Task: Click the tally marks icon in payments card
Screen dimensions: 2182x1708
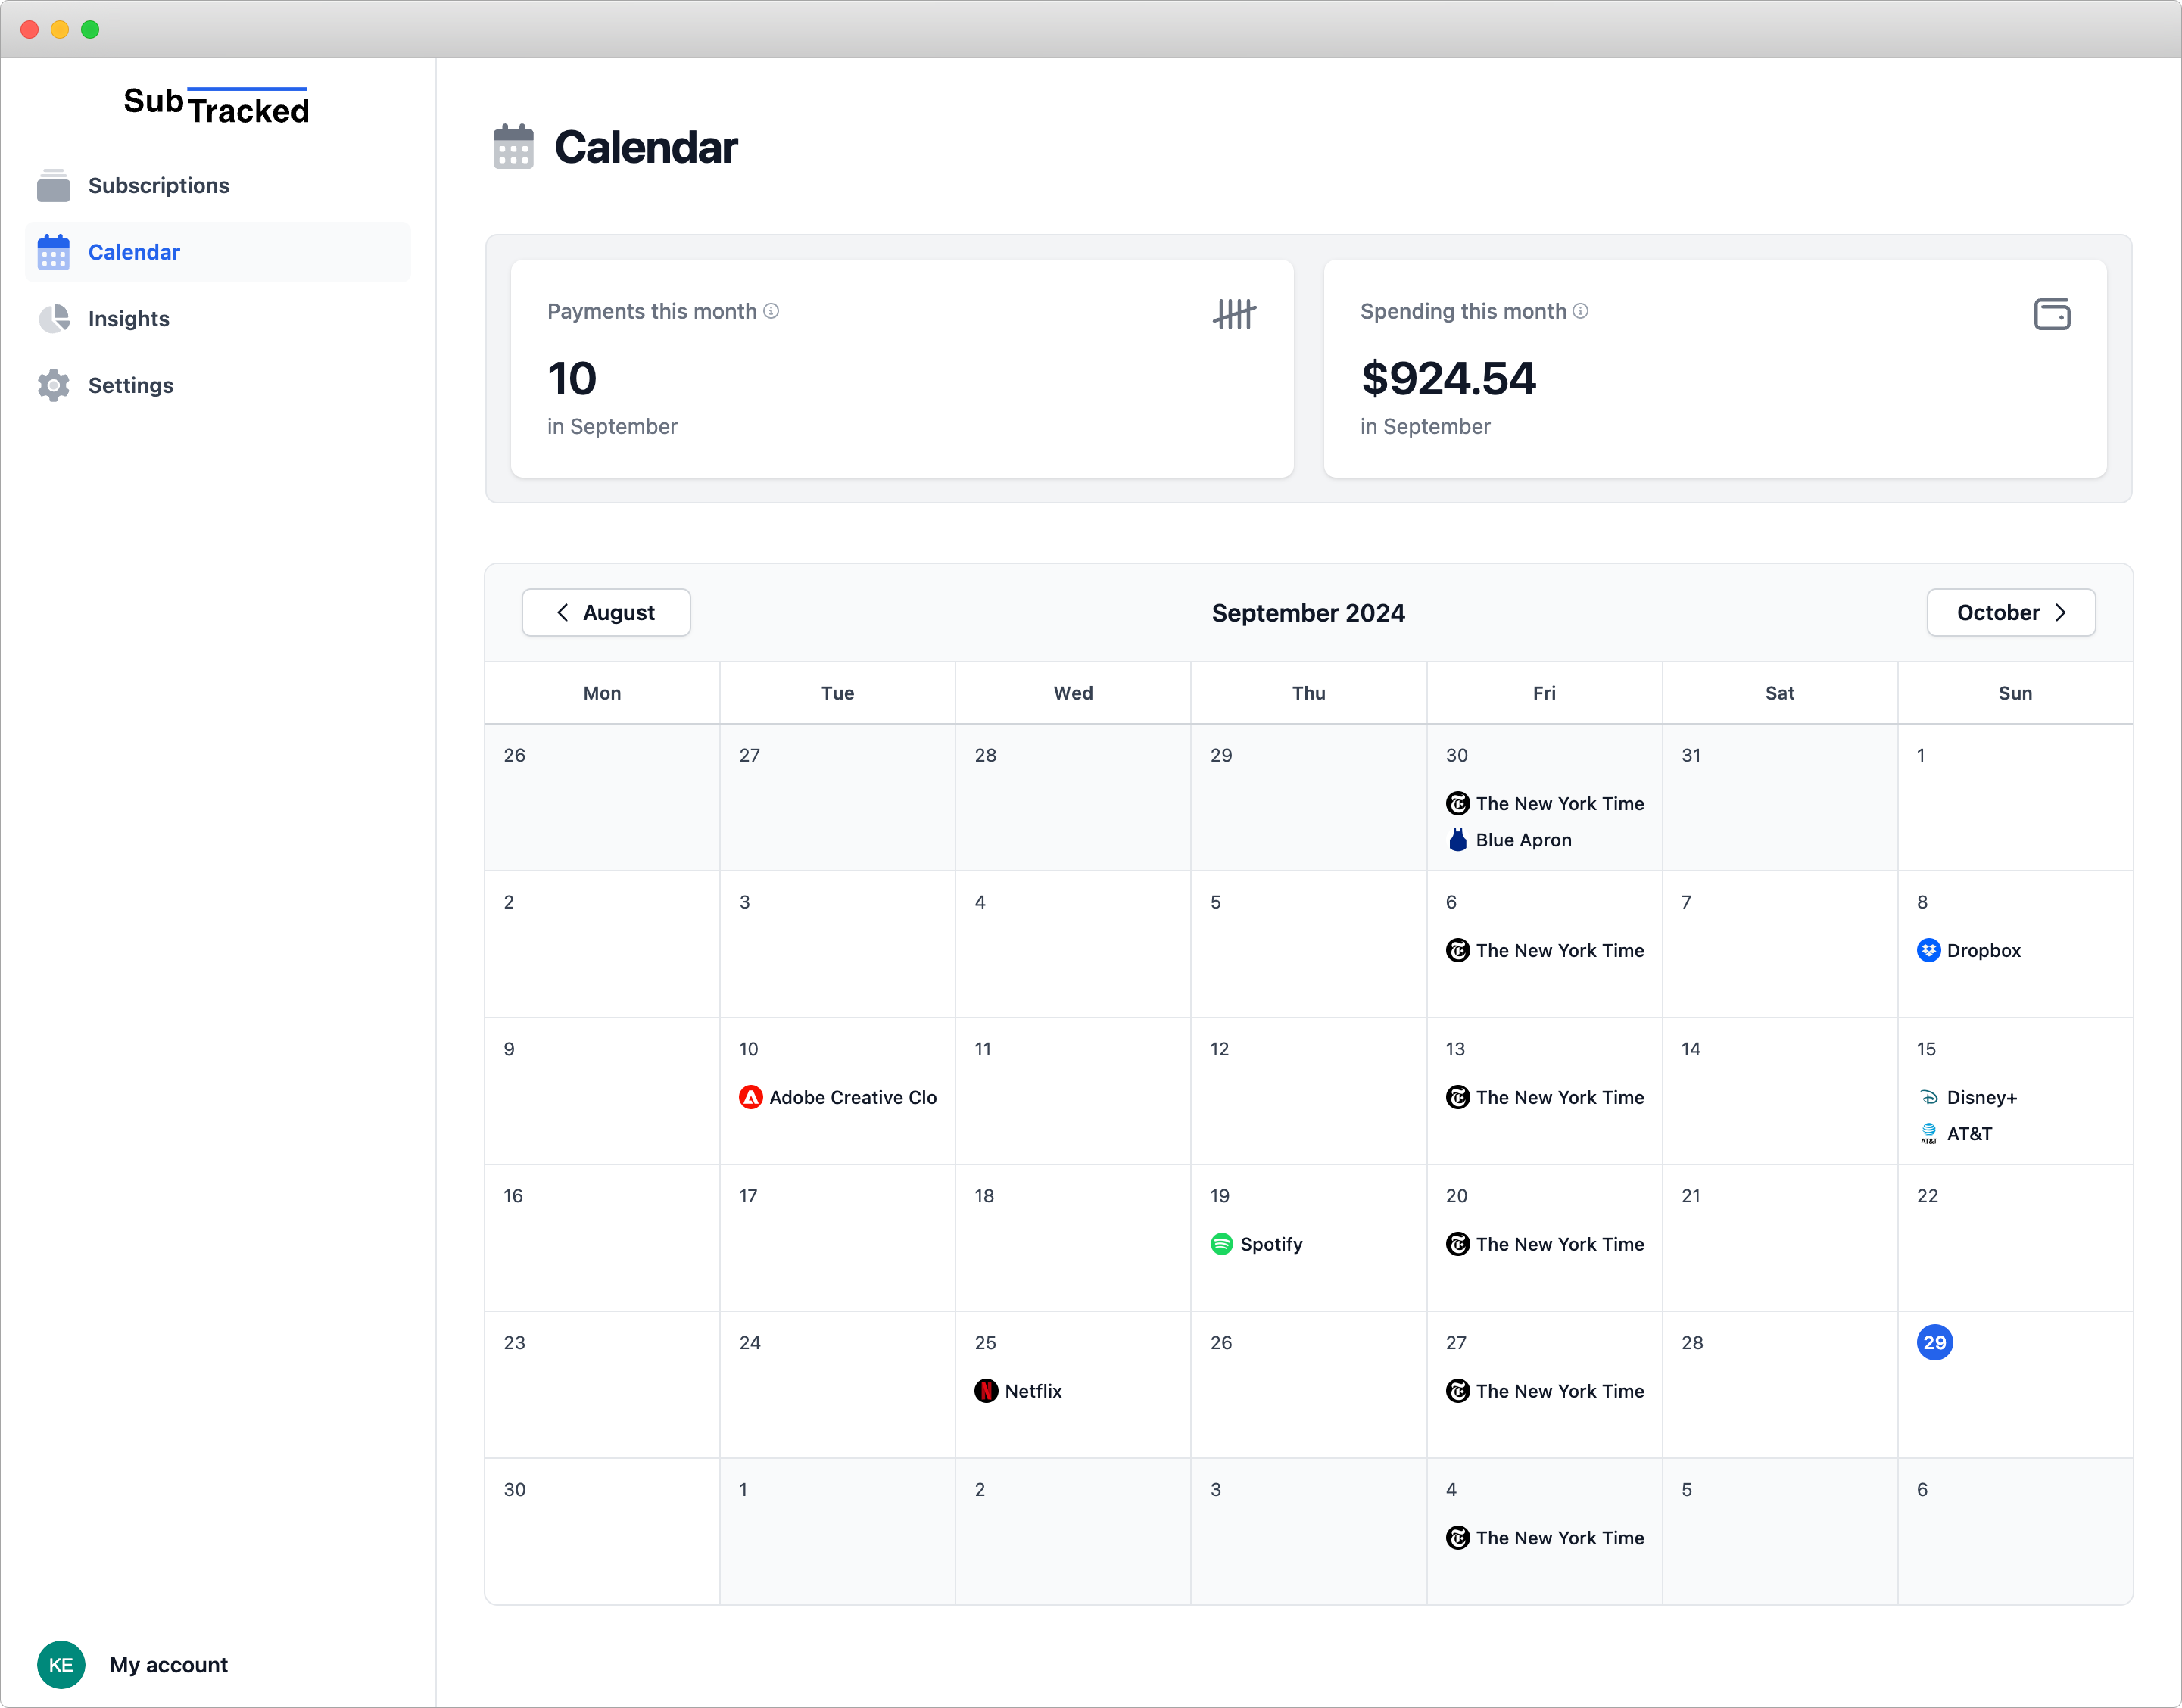Action: click(x=1234, y=314)
